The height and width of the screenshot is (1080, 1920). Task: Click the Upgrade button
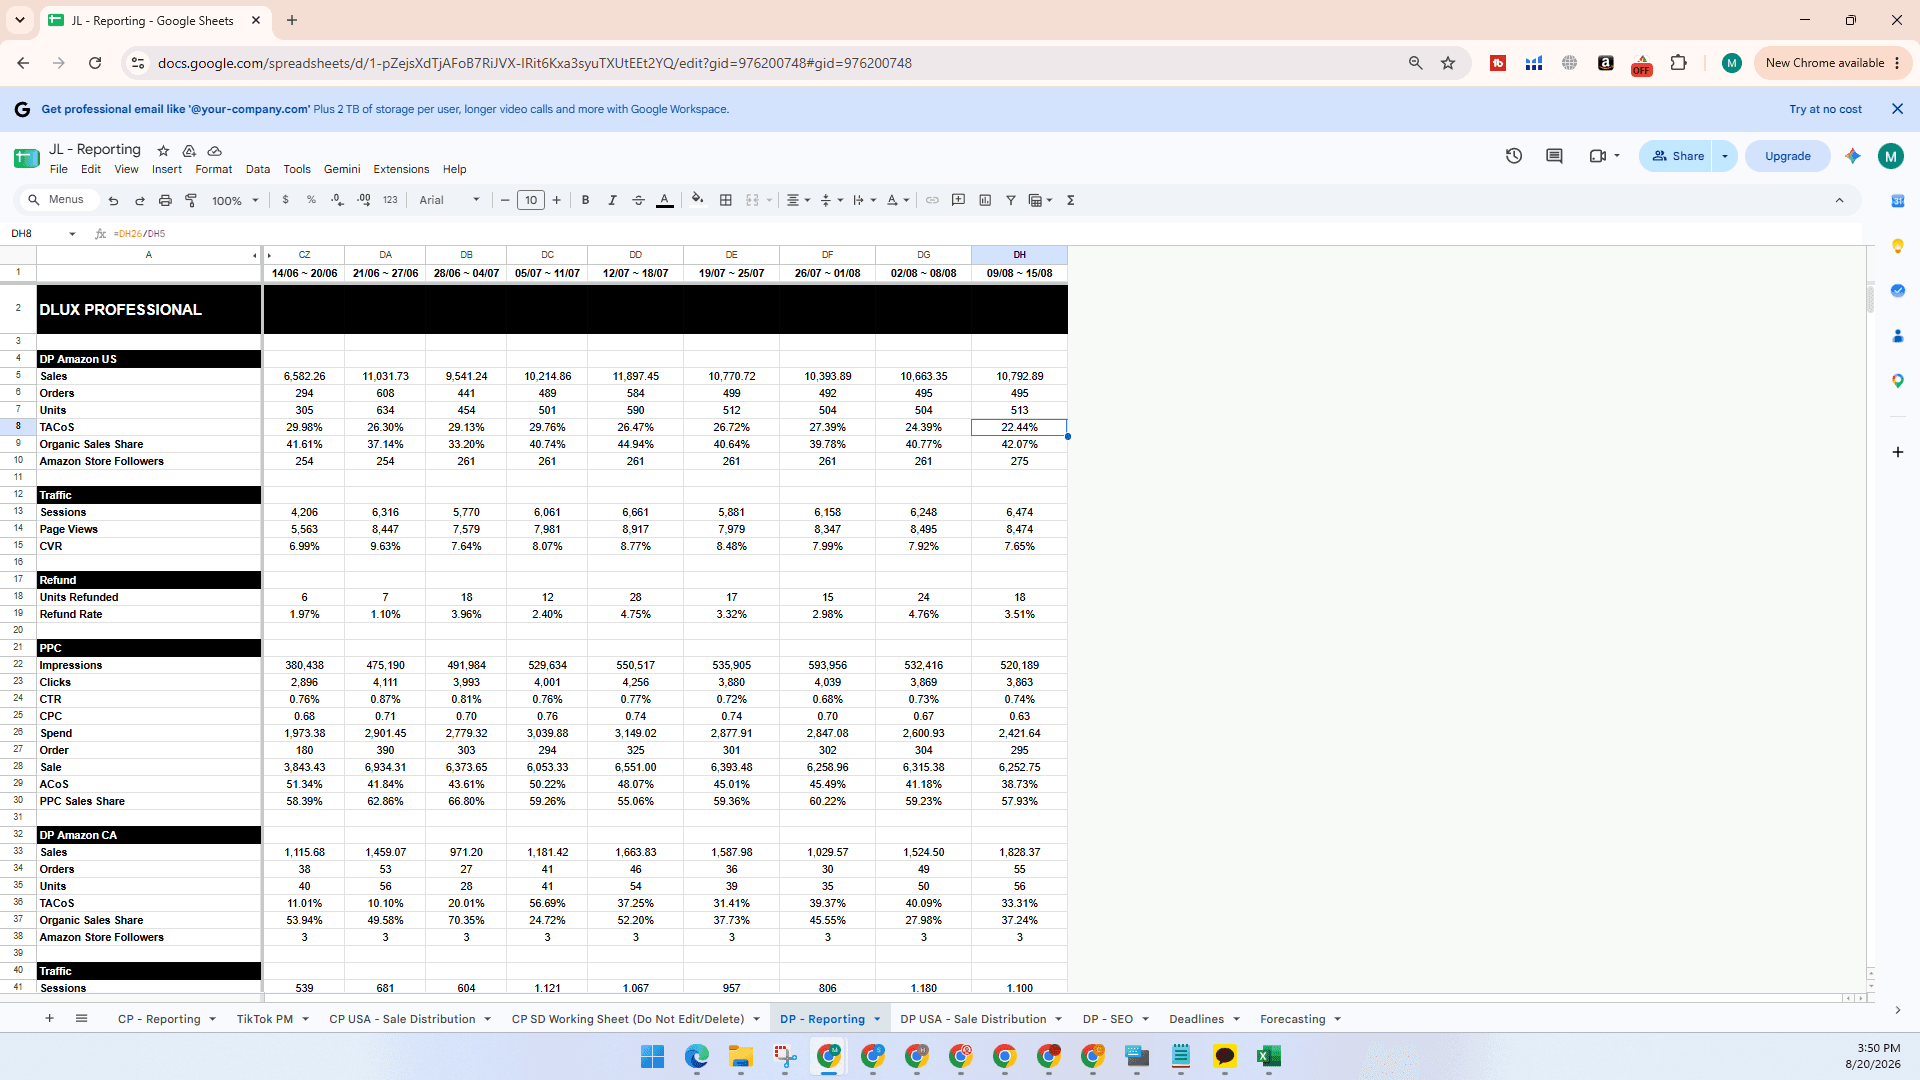(x=1787, y=156)
